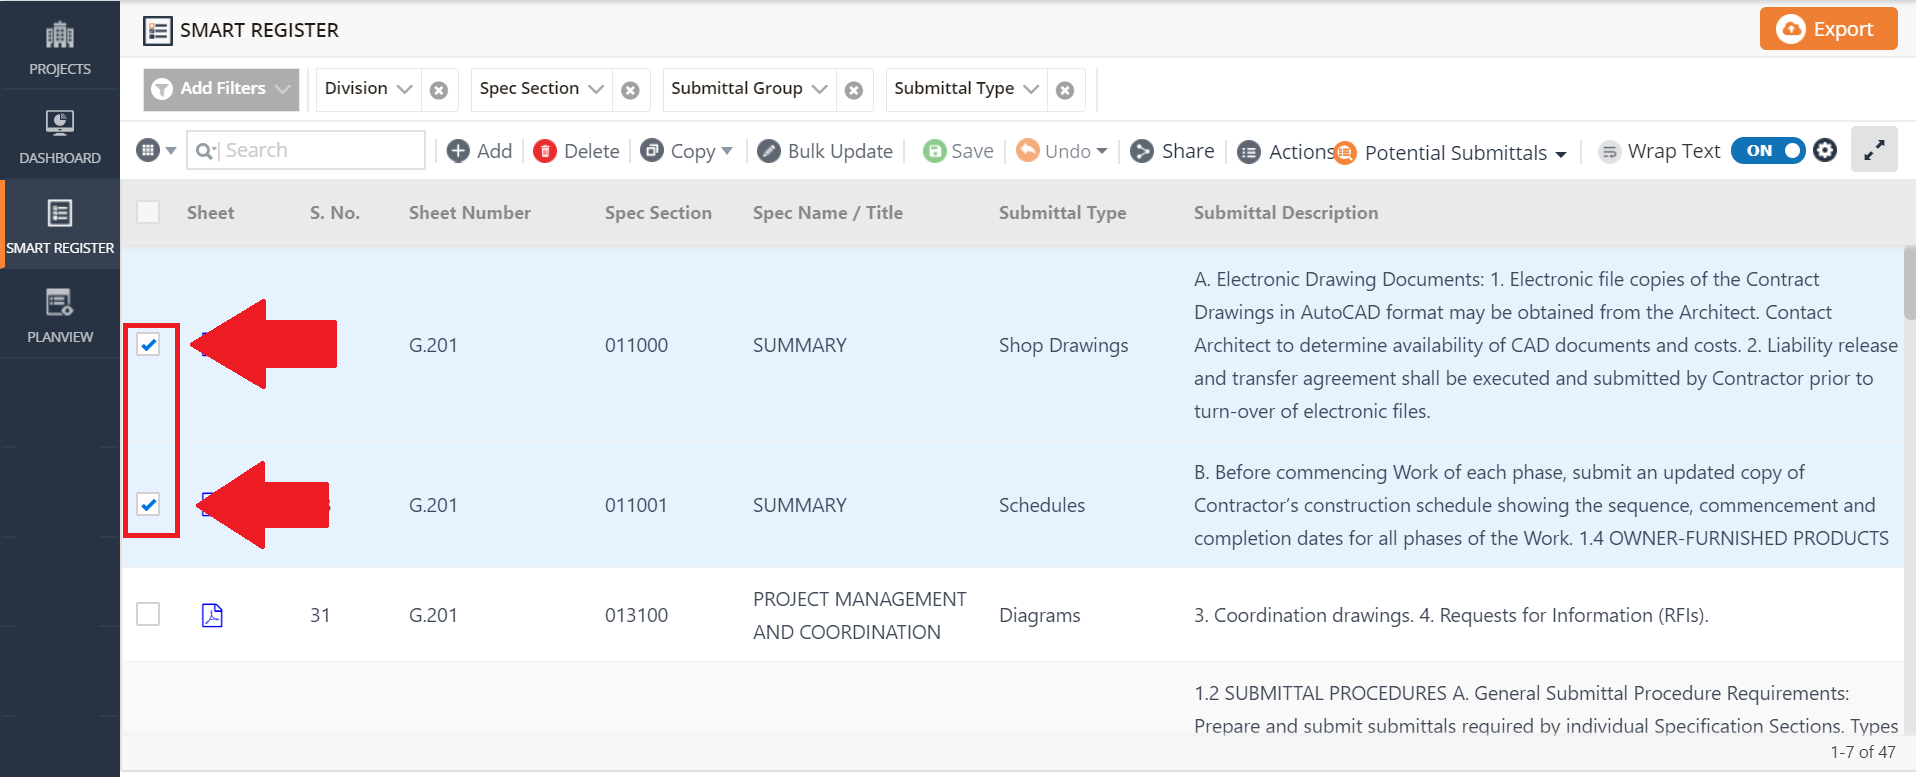Check the row 31 Diagrams checkbox
Image resolution: width=1916 pixels, height=777 pixels.
148,614
